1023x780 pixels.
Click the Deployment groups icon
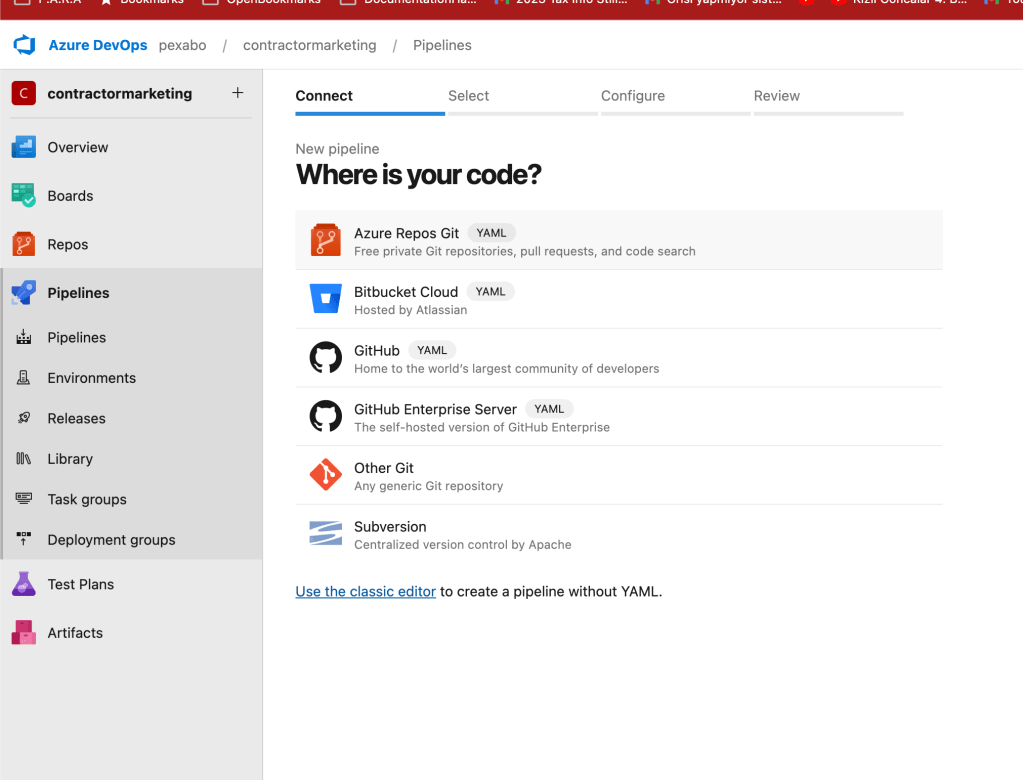click(x=23, y=539)
